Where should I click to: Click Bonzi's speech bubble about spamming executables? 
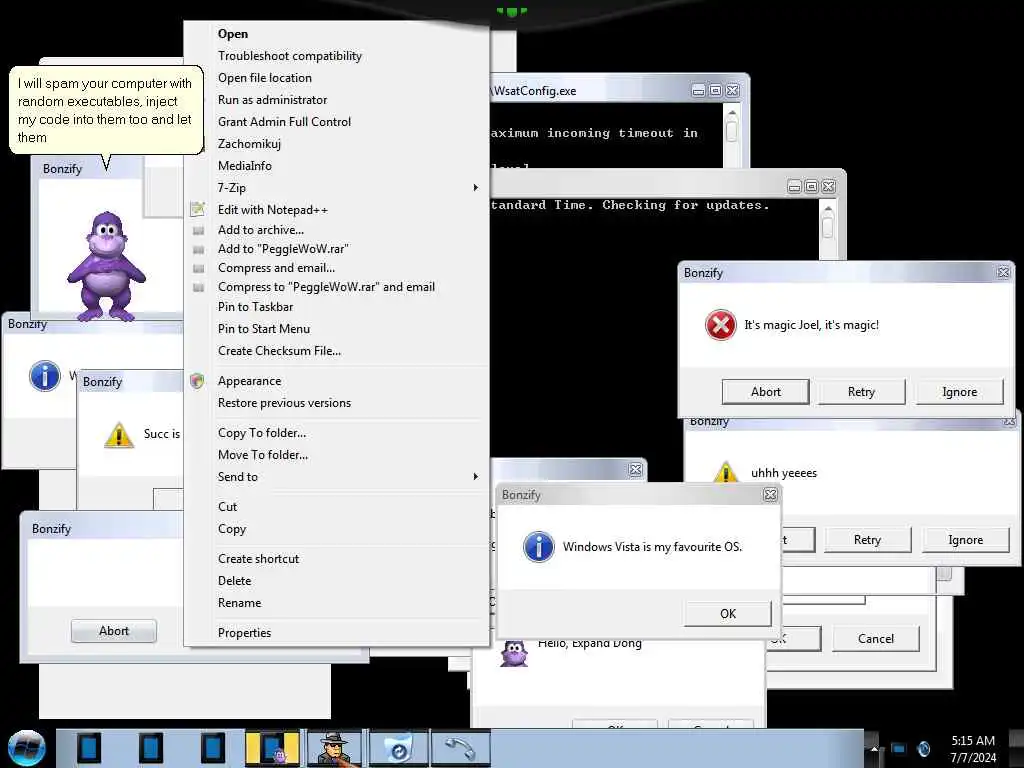[x=106, y=110]
